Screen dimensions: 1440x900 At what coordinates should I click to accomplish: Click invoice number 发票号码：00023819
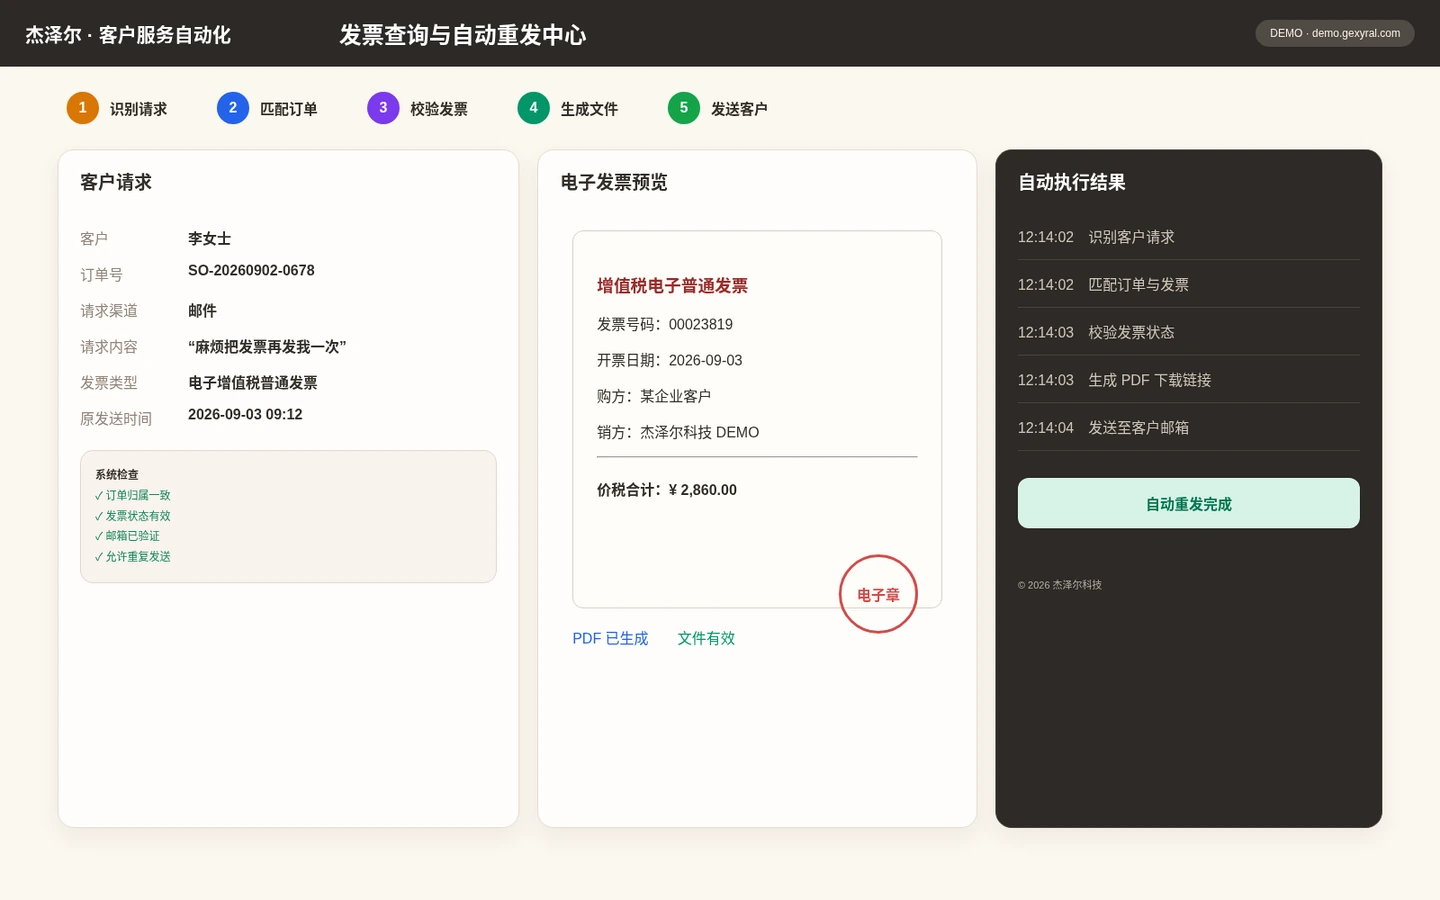coord(665,325)
